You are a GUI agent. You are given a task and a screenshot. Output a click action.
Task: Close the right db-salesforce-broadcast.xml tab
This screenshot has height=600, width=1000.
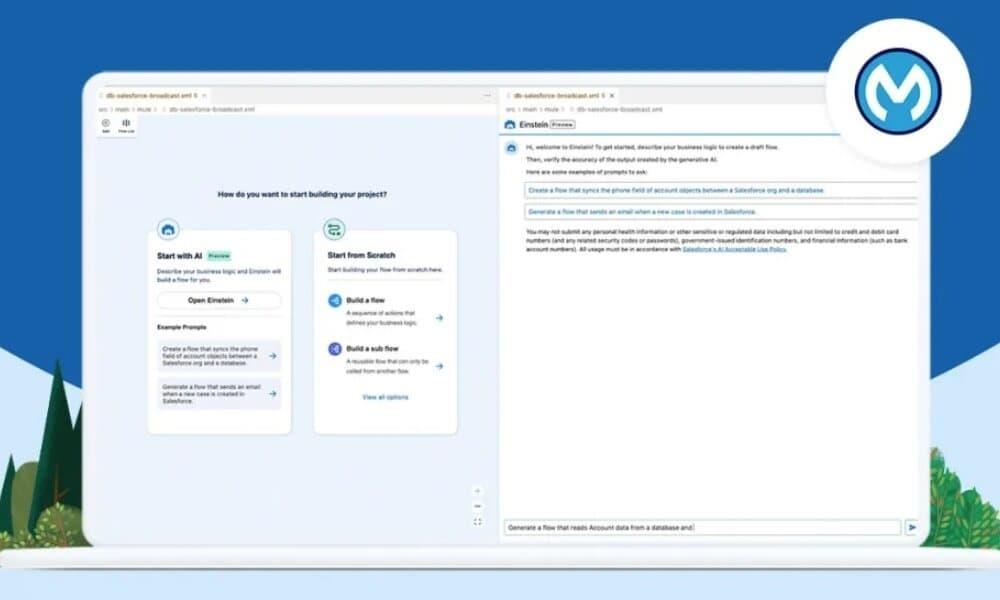[612, 96]
